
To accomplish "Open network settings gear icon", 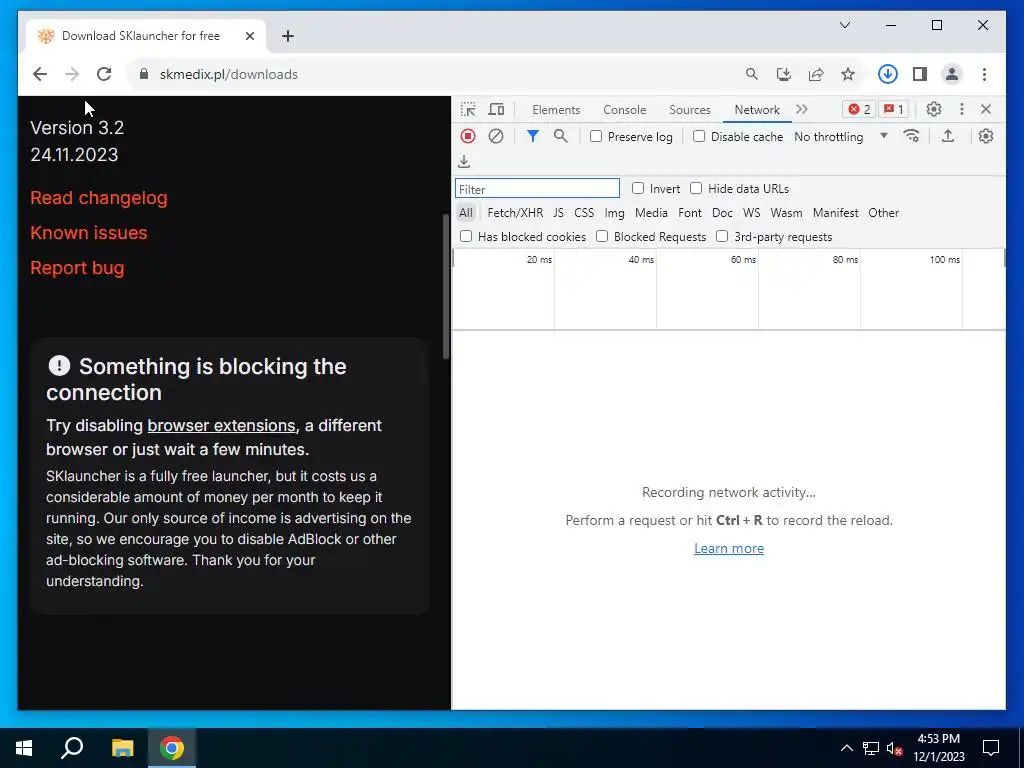I will [985, 136].
